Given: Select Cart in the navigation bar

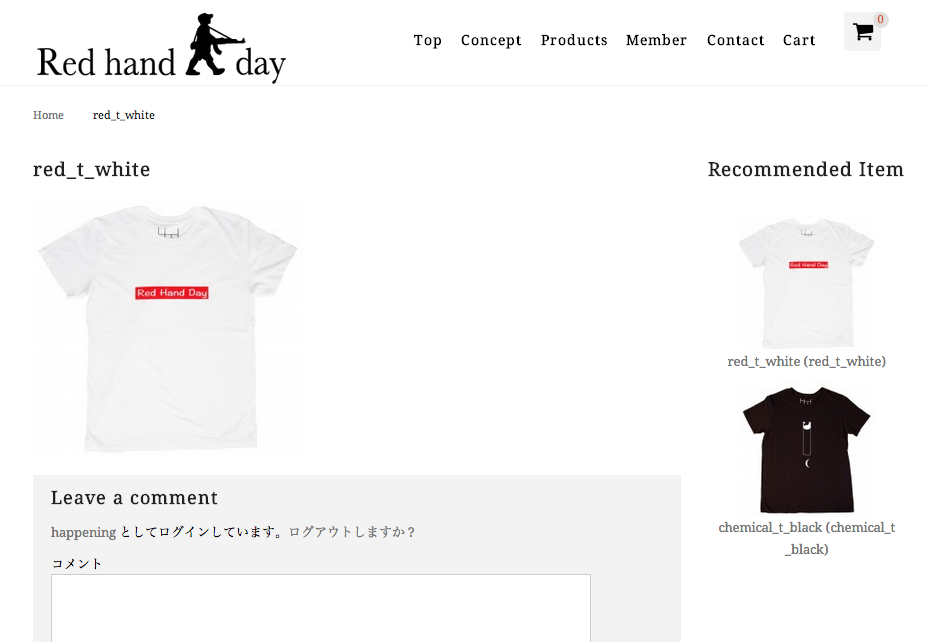Looking at the screenshot, I should pos(799,40).
